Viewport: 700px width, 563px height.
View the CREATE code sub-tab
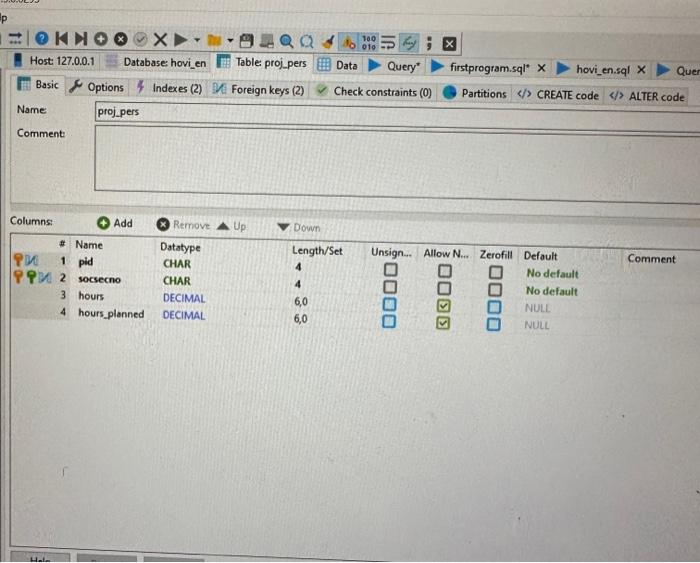point(558,95)
